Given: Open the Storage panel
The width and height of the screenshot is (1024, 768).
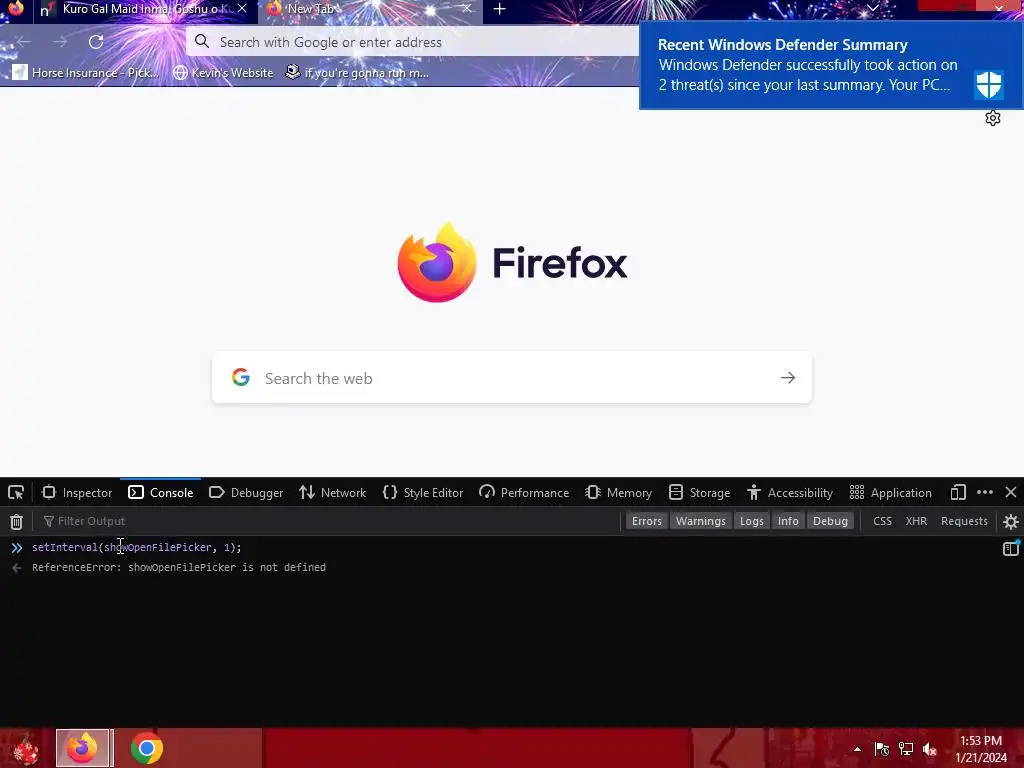Looking at the screenshot, I should coord(699,492).
